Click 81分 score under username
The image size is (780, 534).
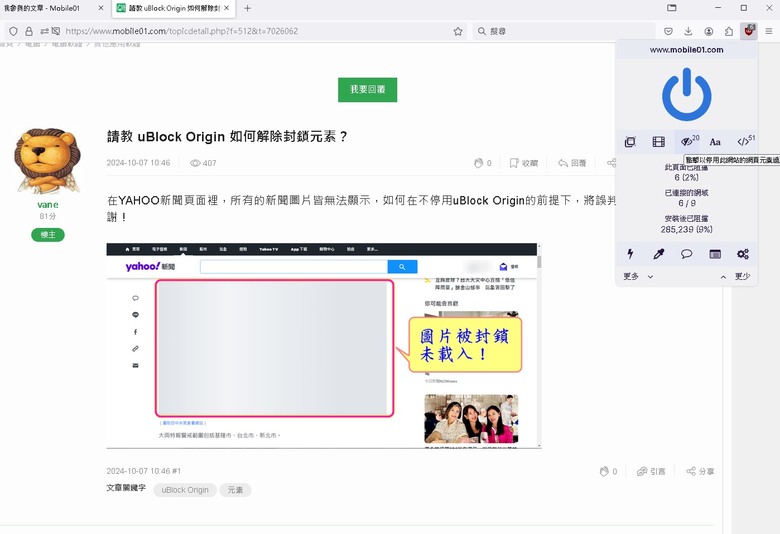(x=48, y=216)
